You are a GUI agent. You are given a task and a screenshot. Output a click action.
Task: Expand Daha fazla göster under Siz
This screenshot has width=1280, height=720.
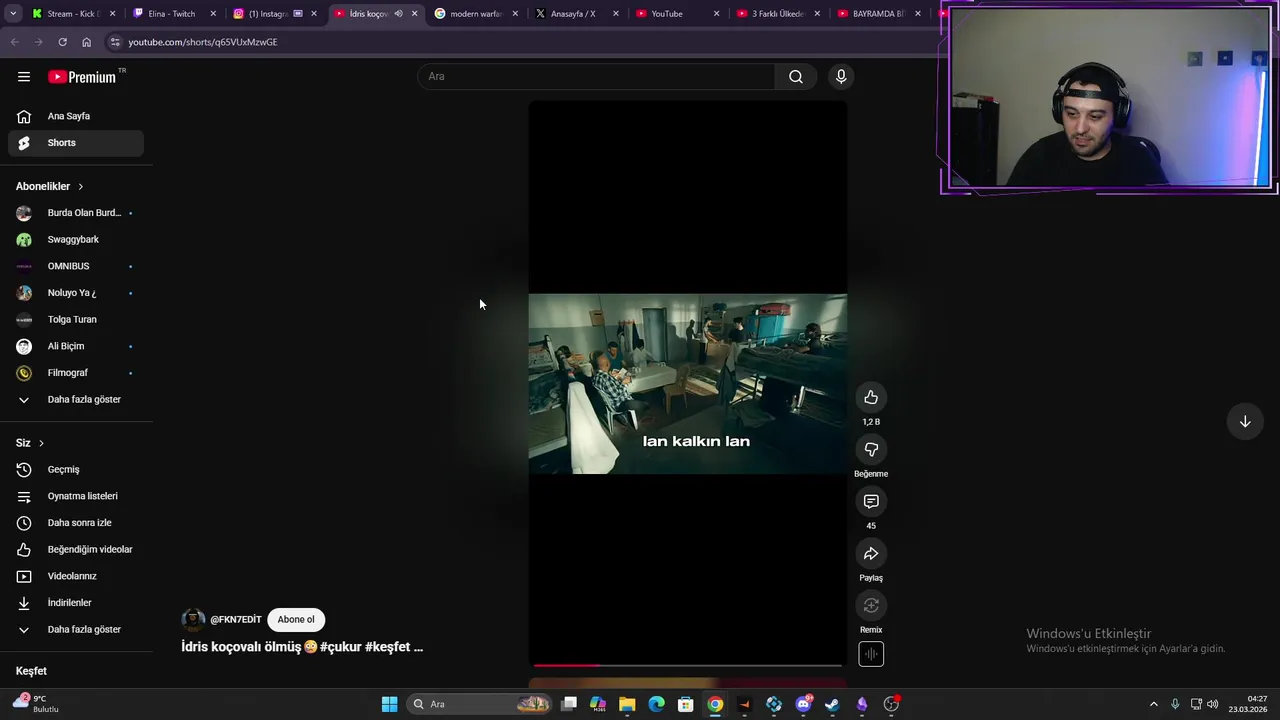click(x=76, y=629)
